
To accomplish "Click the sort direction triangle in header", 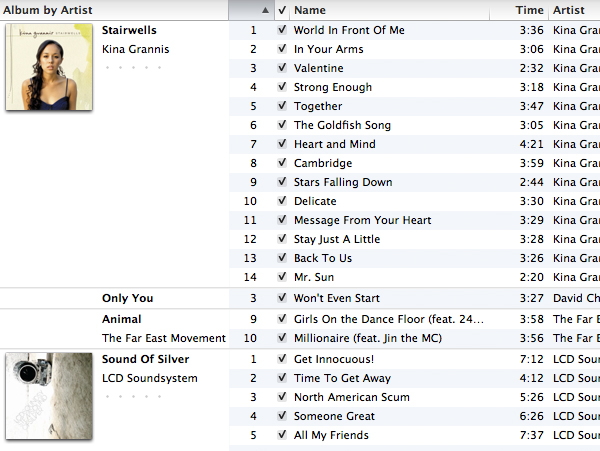I will (265, 10).
